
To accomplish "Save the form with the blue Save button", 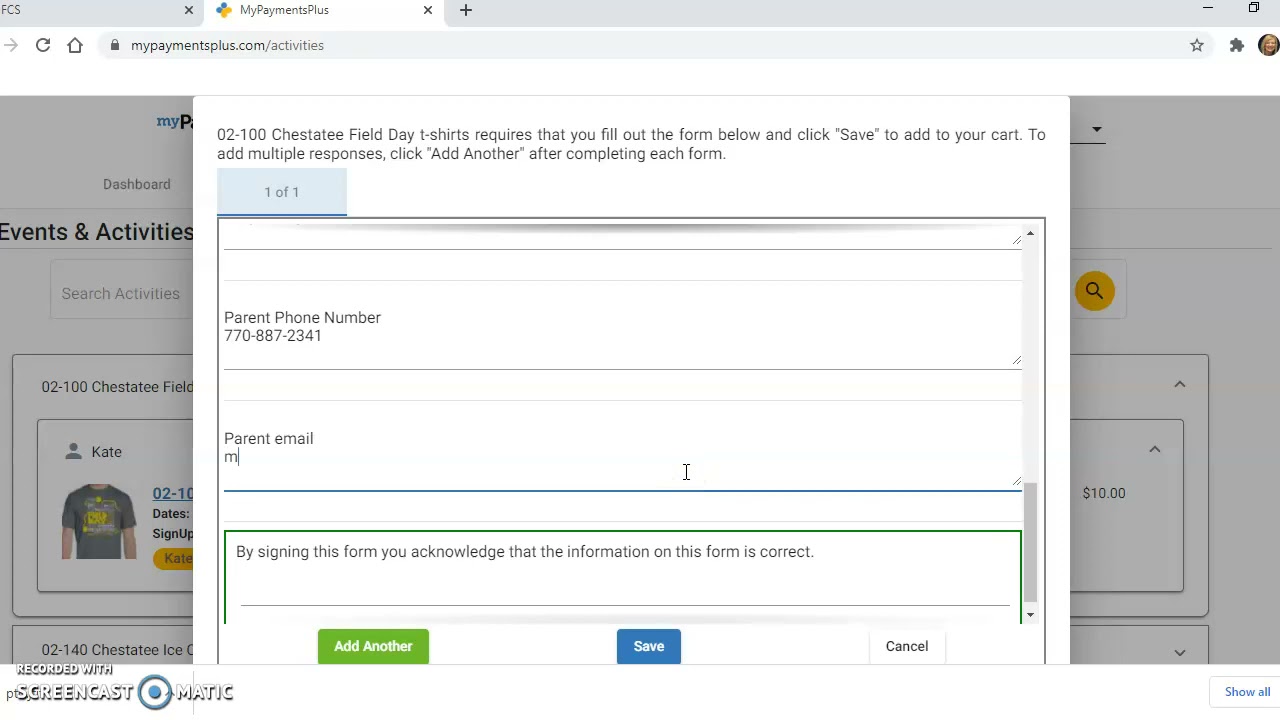I will click(x=648, y=646).
